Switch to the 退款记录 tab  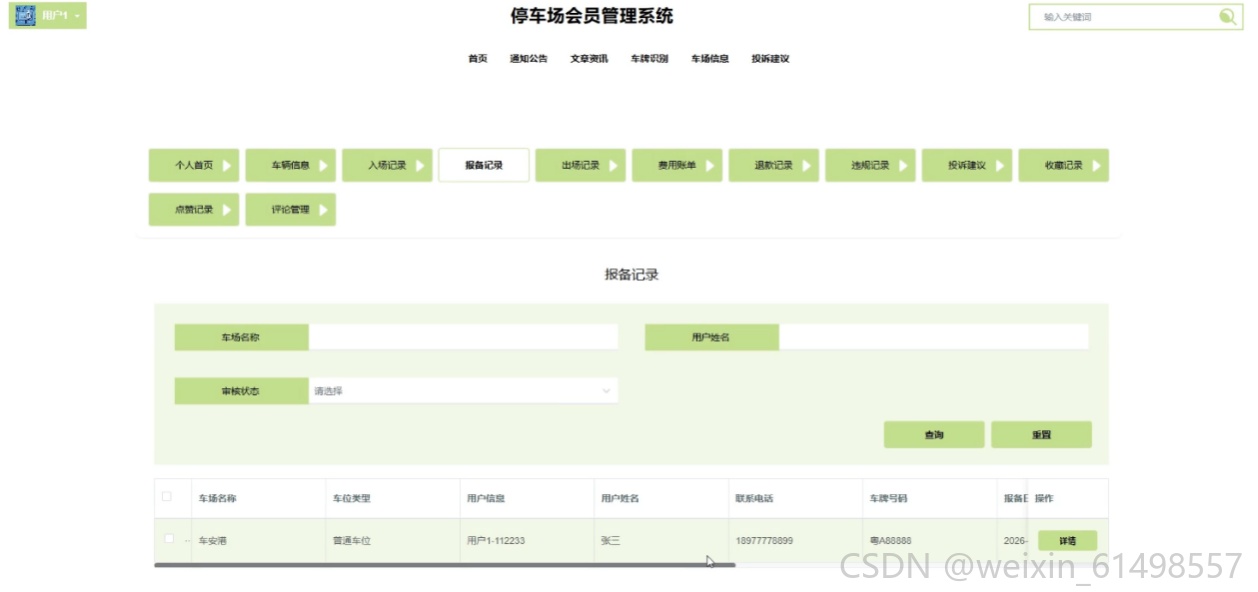coord(774,166)
